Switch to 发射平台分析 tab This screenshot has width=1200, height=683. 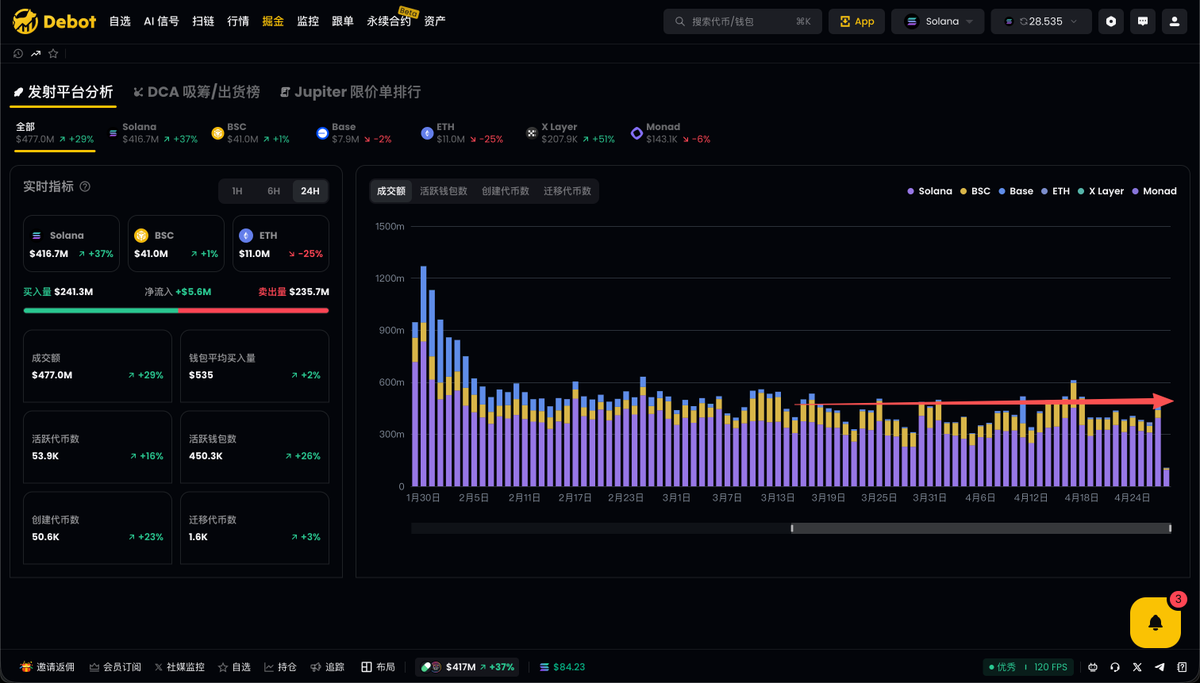pyautogui.click(x=63, y=92)
